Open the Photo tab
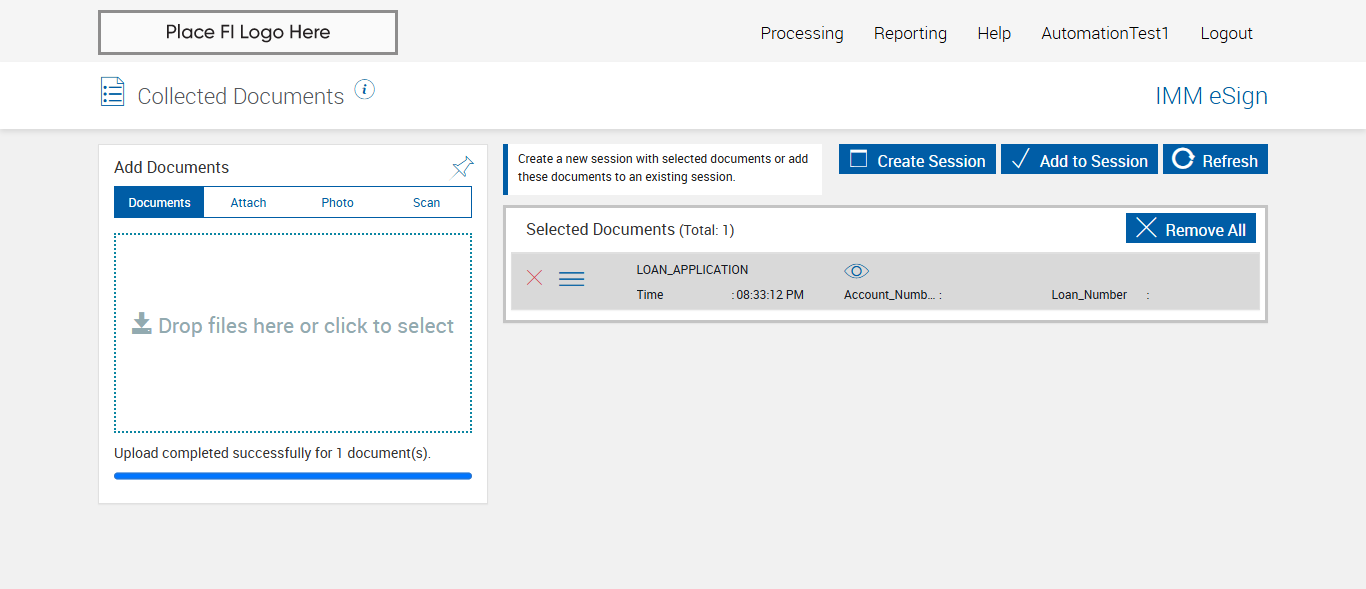 [338, 203]
